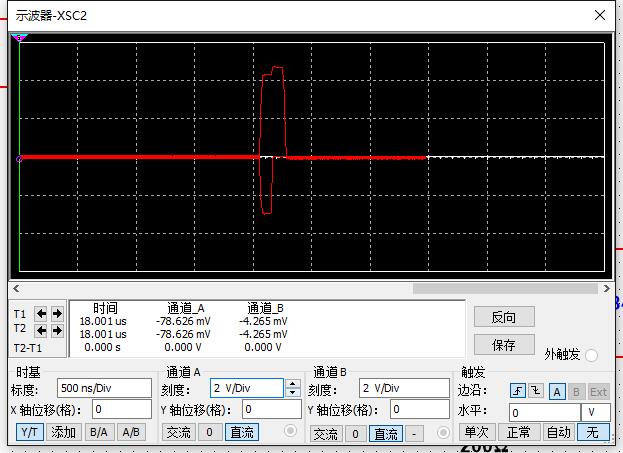
Task: Enable the 外触发 external trigger radio
Action: (x=591, y=355)
